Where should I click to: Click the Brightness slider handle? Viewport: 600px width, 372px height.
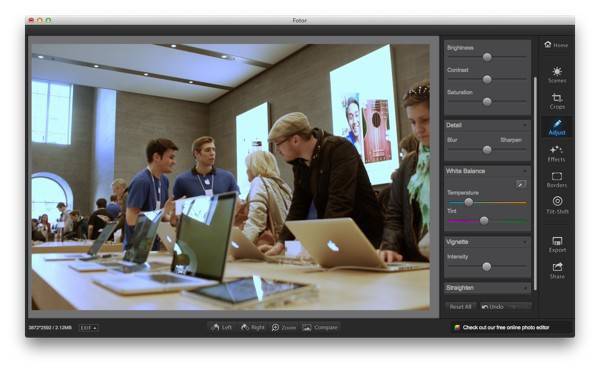[x=487, y=57]
